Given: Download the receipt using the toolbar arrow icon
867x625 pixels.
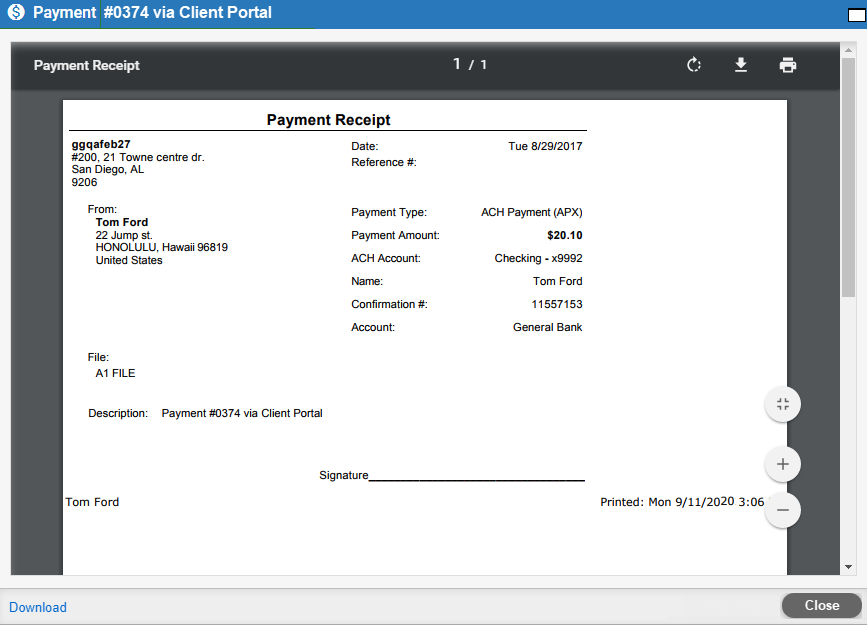Looking at the screenshot, I should 740,65.
